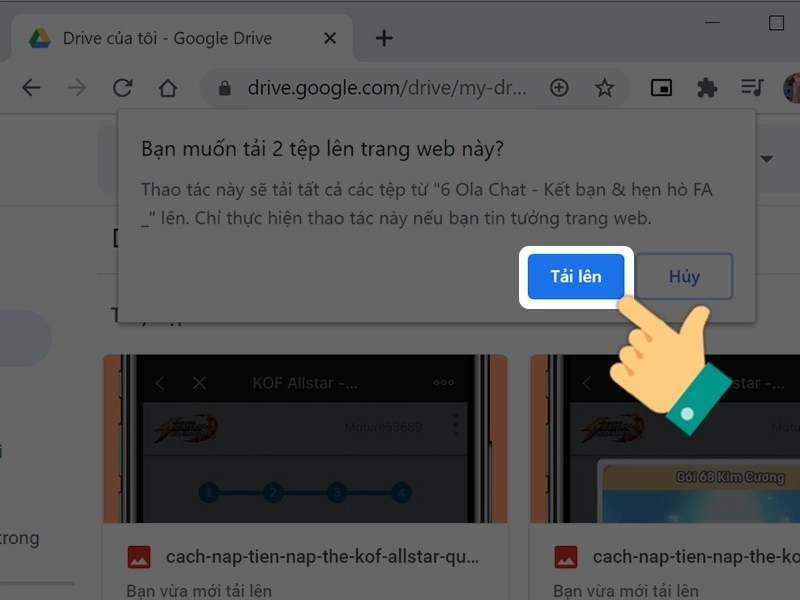Toggle the bookmark star for this page

click(605, 88)
